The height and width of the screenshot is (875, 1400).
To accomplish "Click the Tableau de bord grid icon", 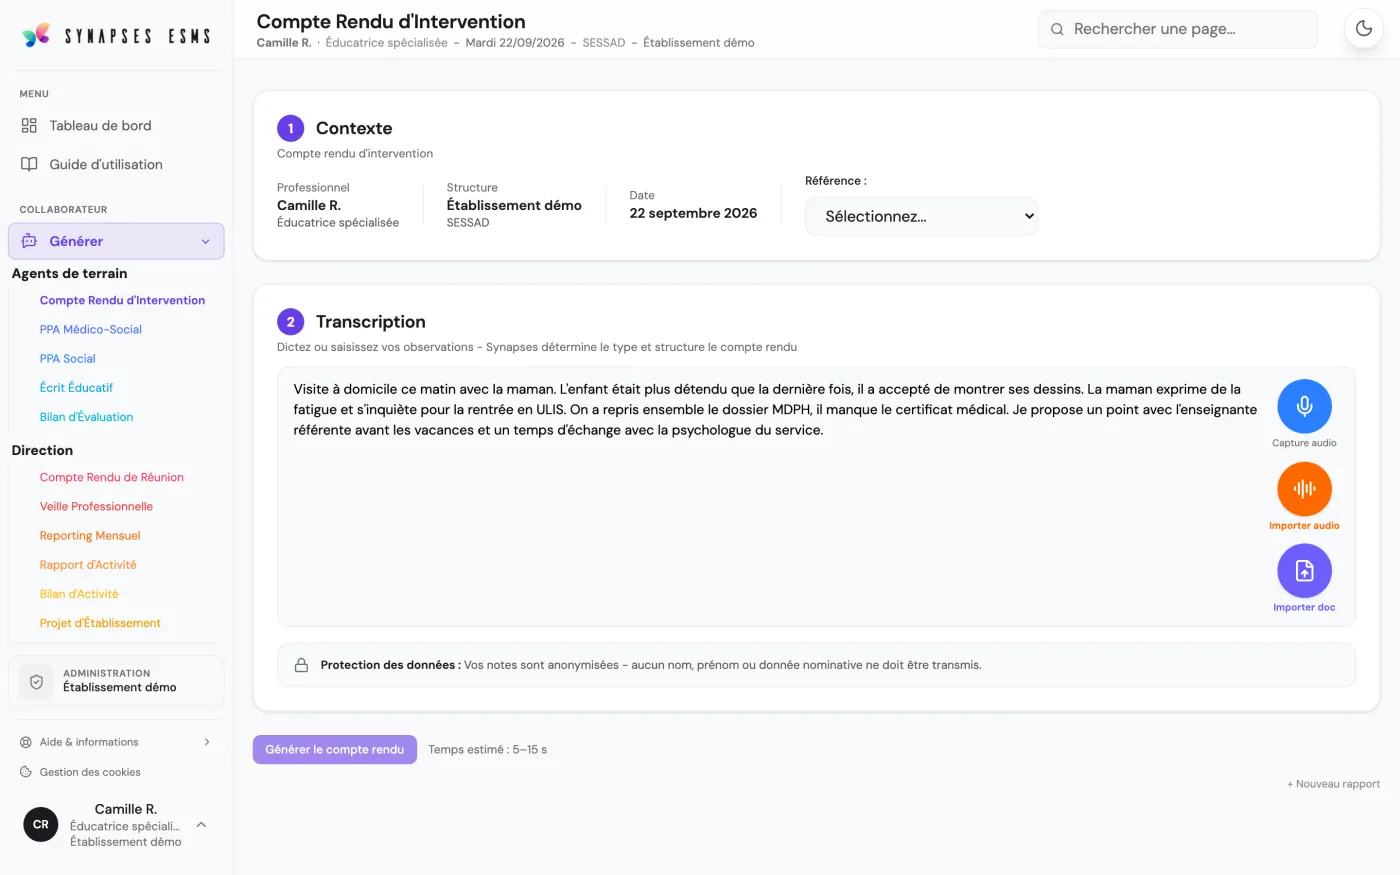I will [x=29, y=126].
